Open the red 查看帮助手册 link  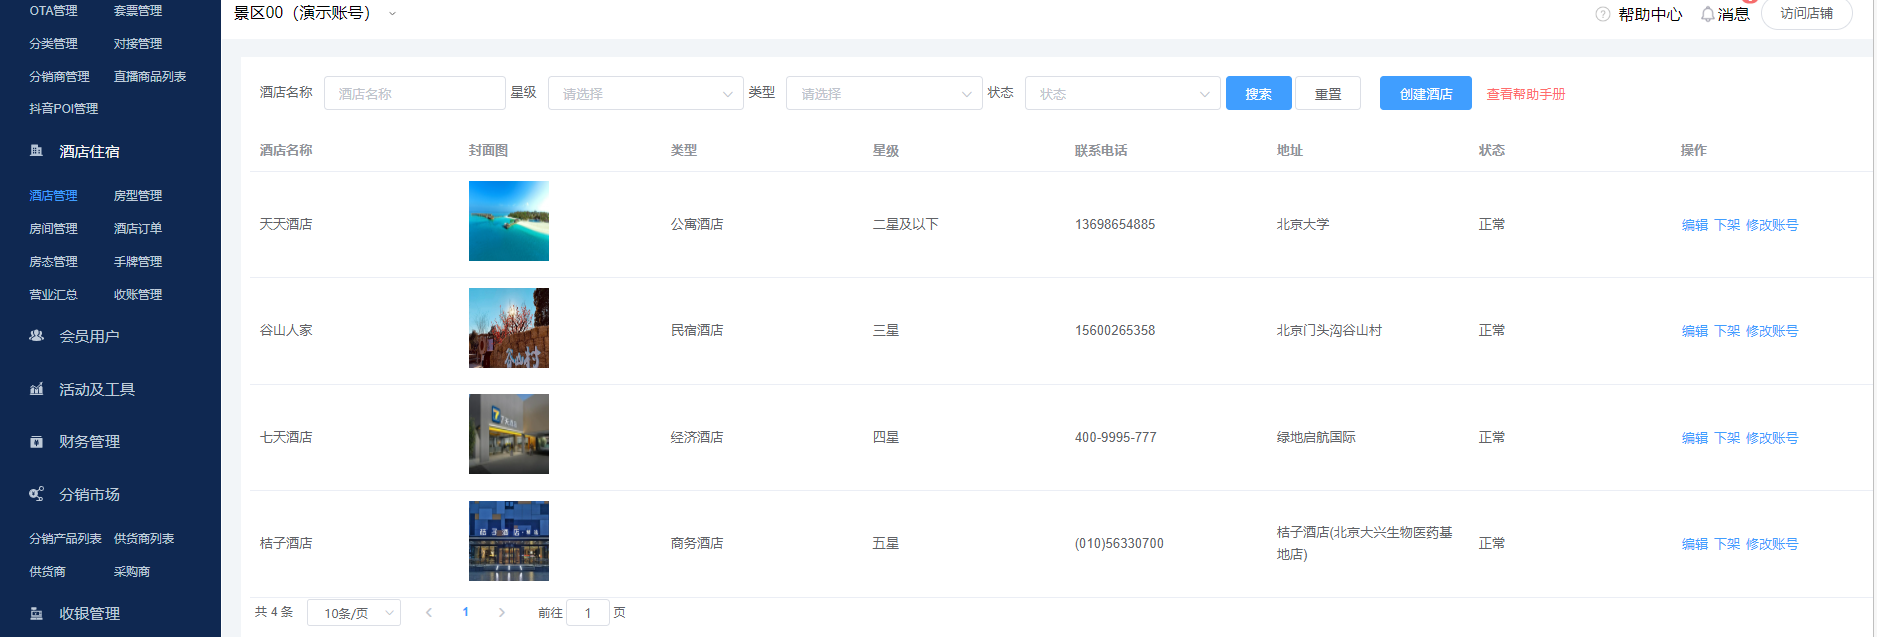[1525, 94]
